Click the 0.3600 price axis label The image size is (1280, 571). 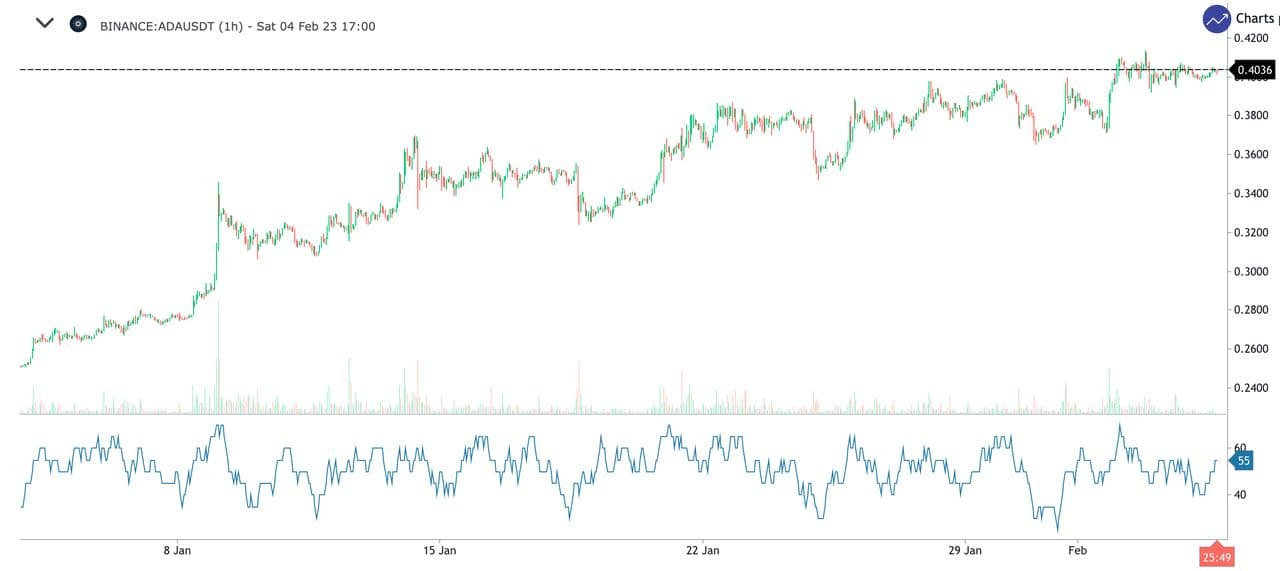point(1254,155)
